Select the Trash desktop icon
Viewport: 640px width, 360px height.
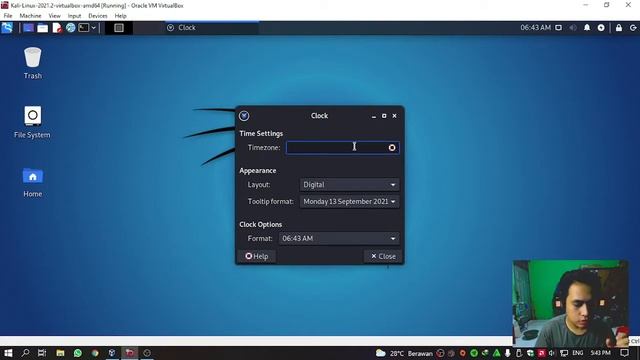click(33, 63)
